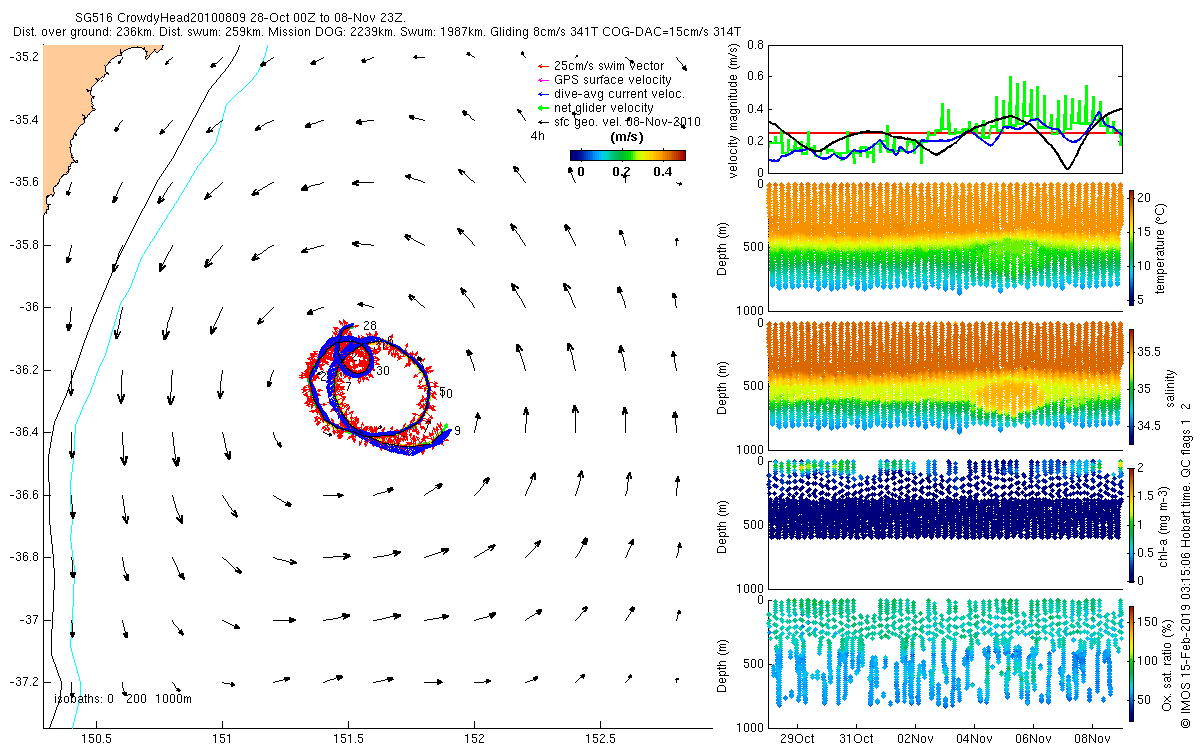1200x750 pixels.
Task: Click the chl-a colorbar
Action: [1133, 523]
